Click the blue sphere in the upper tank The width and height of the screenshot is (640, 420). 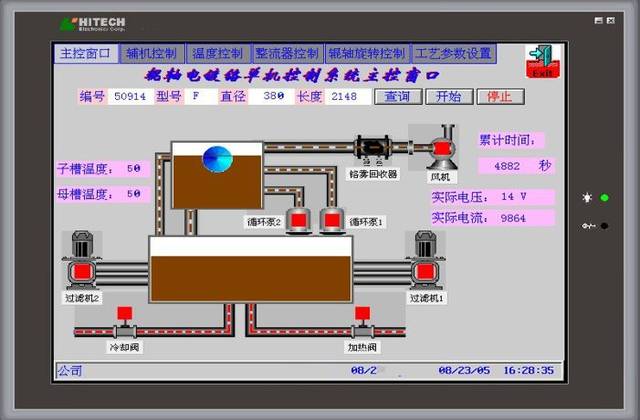pos(217,158)
